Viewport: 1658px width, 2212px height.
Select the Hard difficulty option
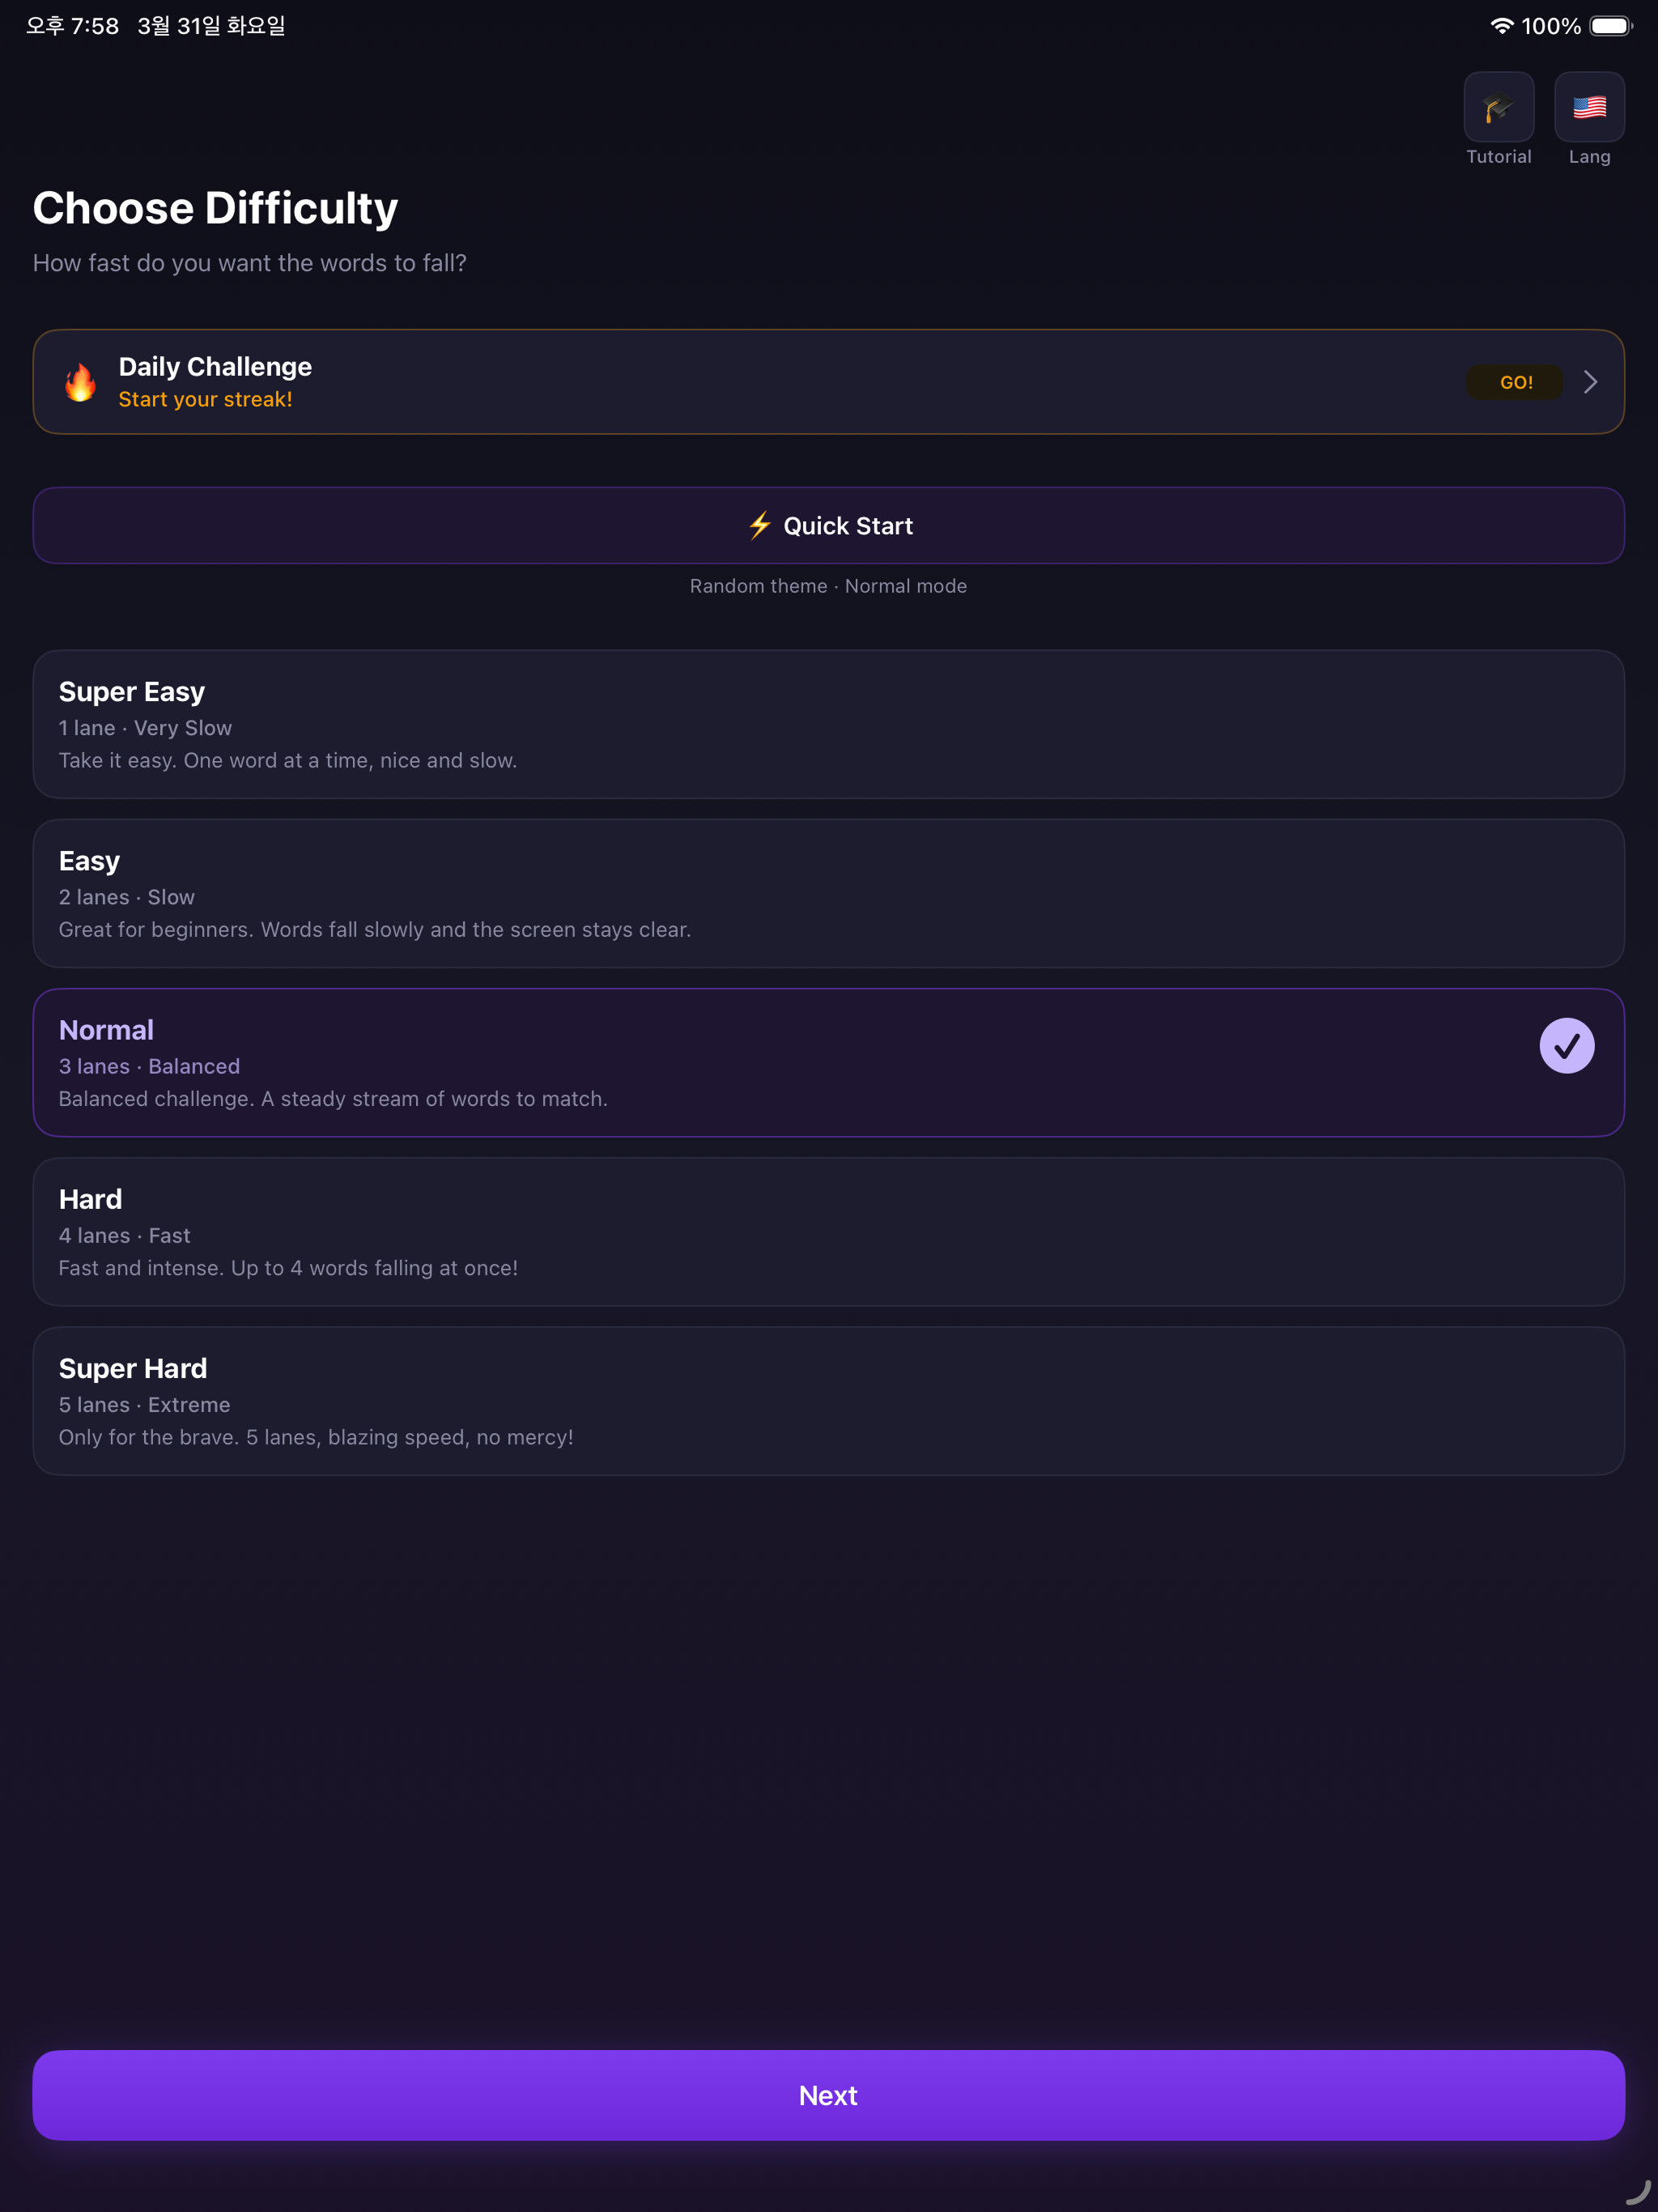coord(828,1232)
